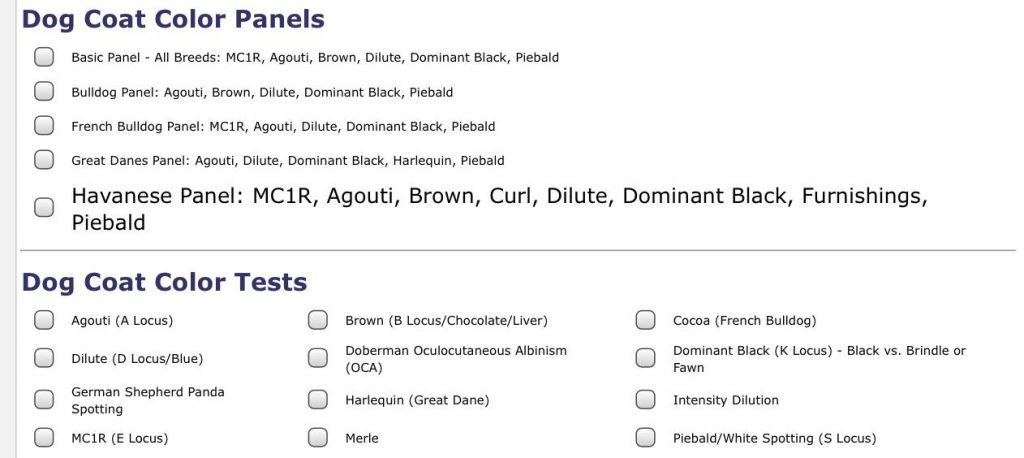The width and height of the screenshot is (1024, 458).
Task: Select the Harlequin (Great Dane) checkbox
Action: pyautogui.click(x=318, y=400)
